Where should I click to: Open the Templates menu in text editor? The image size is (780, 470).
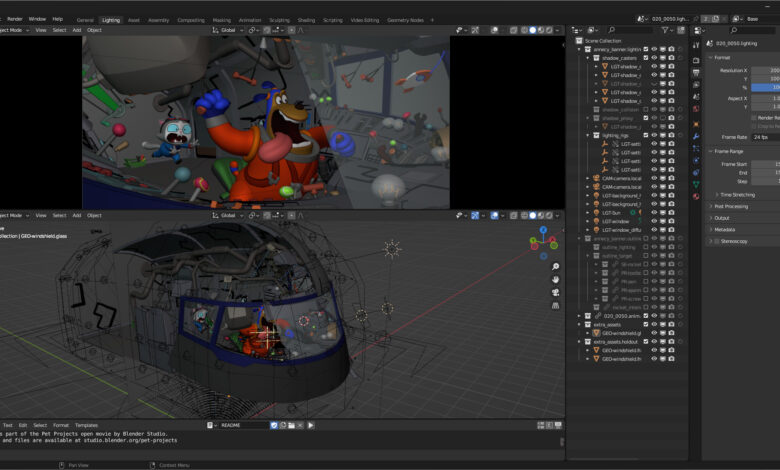tap(87, 425)
